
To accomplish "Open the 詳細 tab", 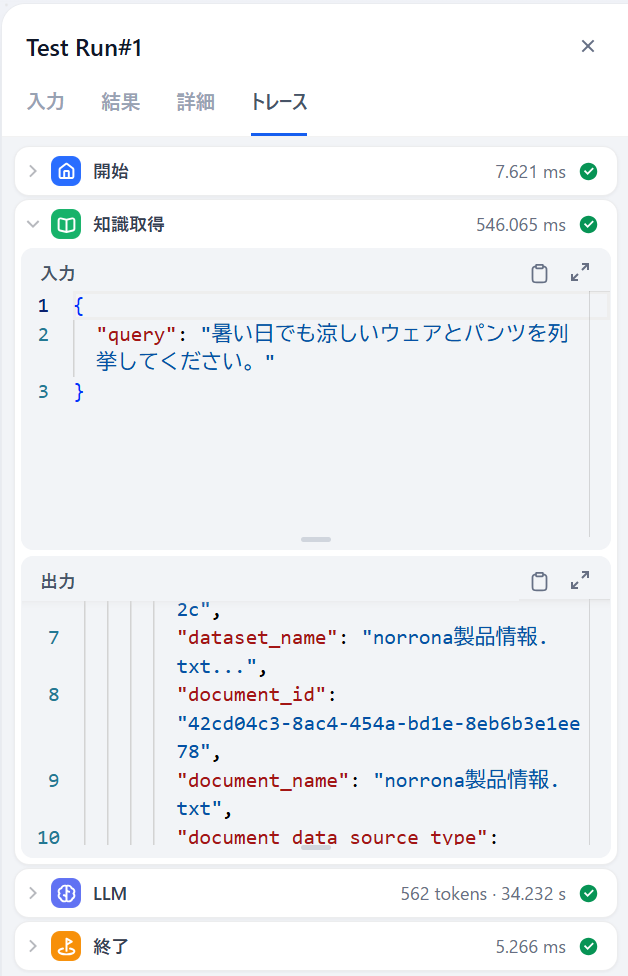I will [195, 101].
